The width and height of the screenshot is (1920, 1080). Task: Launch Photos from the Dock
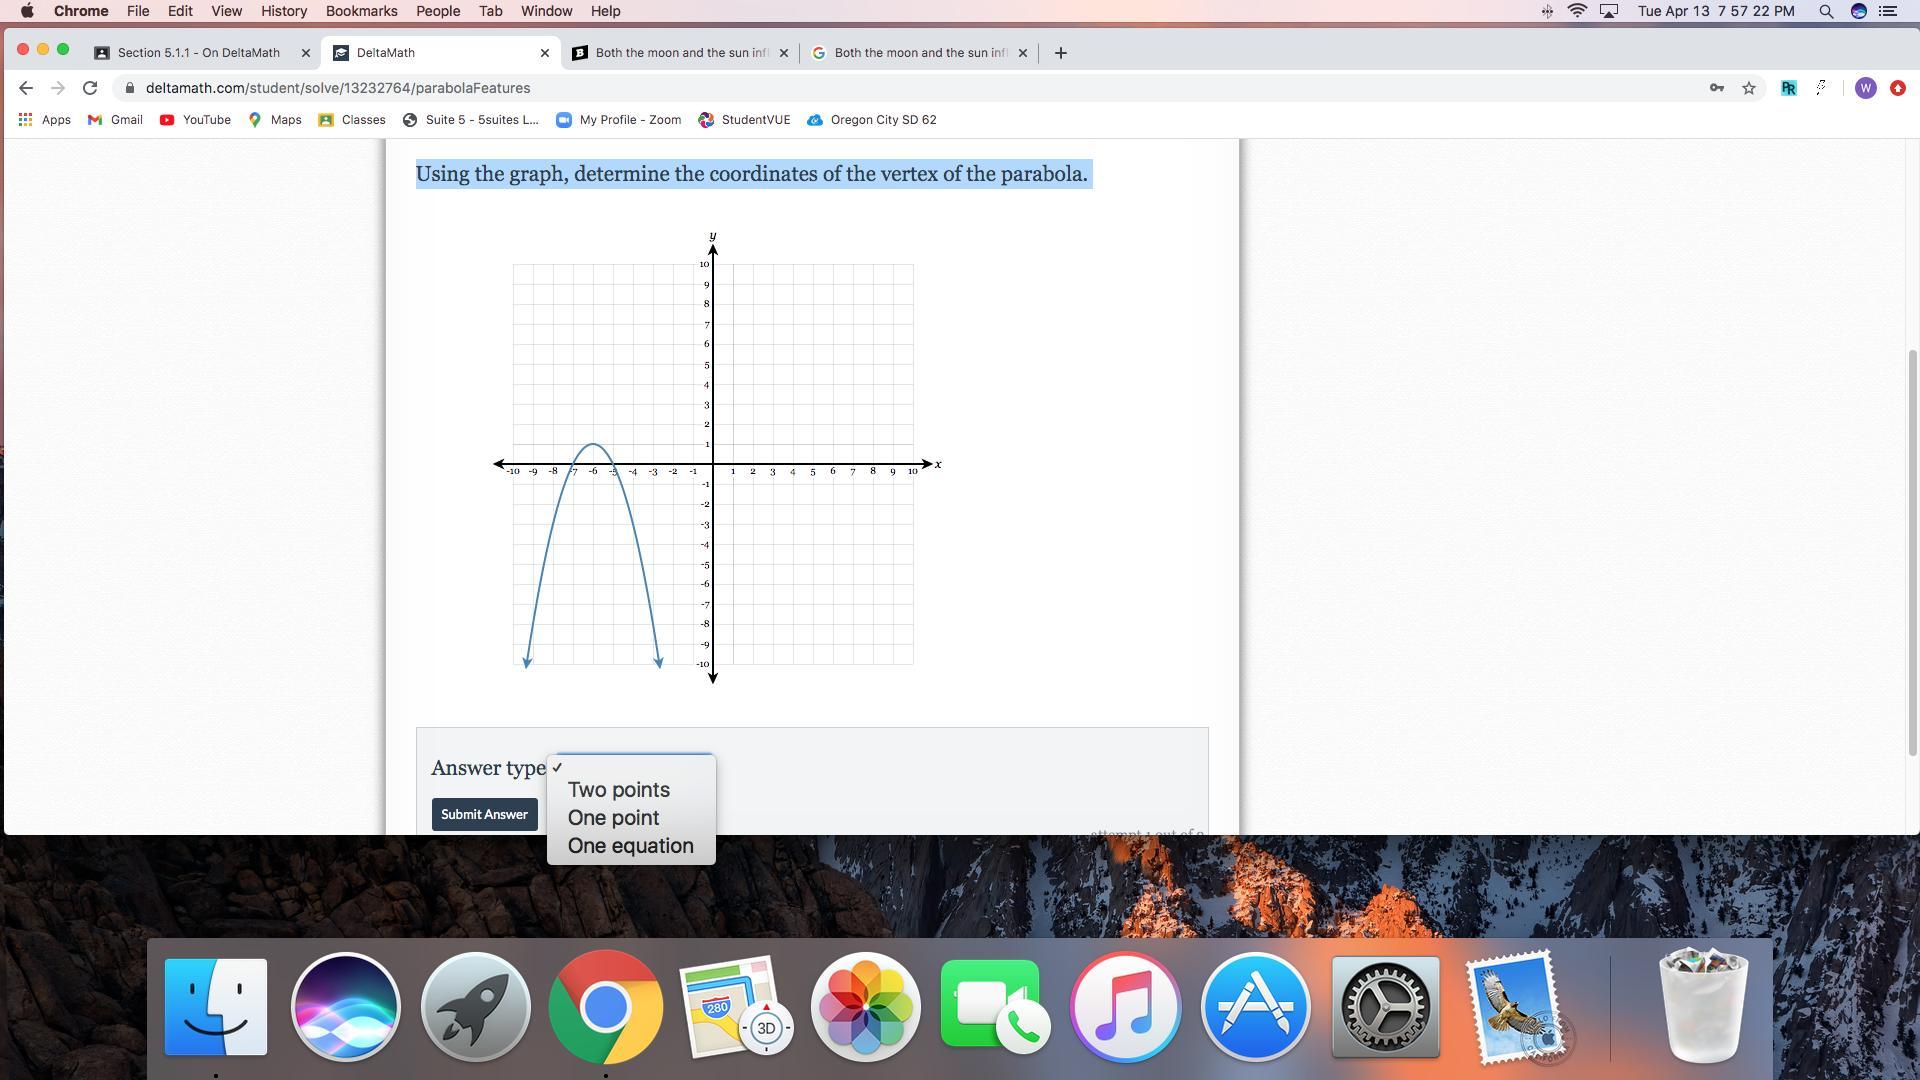tap(865, 1006)
